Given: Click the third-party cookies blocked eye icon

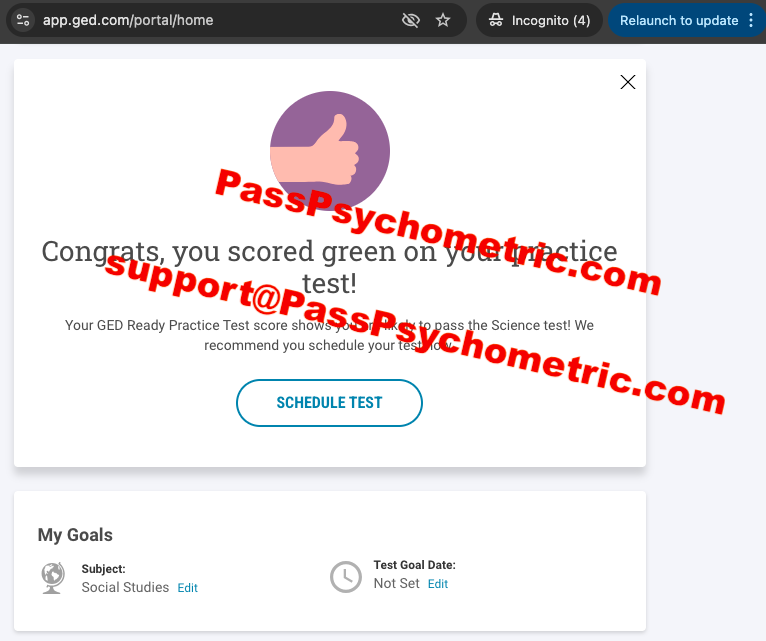Looking at the screenshot, I should pyautogui.click(x=410, y=20).
